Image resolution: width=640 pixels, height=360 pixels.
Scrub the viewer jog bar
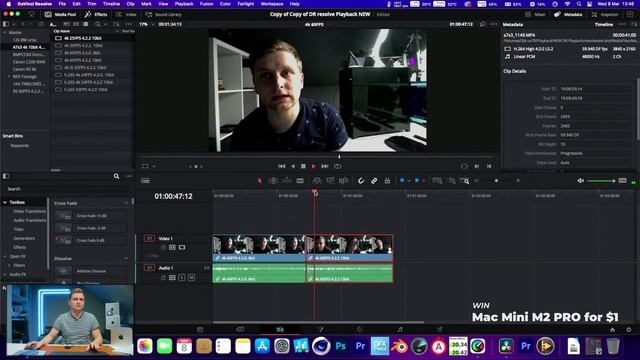click(x=317, y=156)
